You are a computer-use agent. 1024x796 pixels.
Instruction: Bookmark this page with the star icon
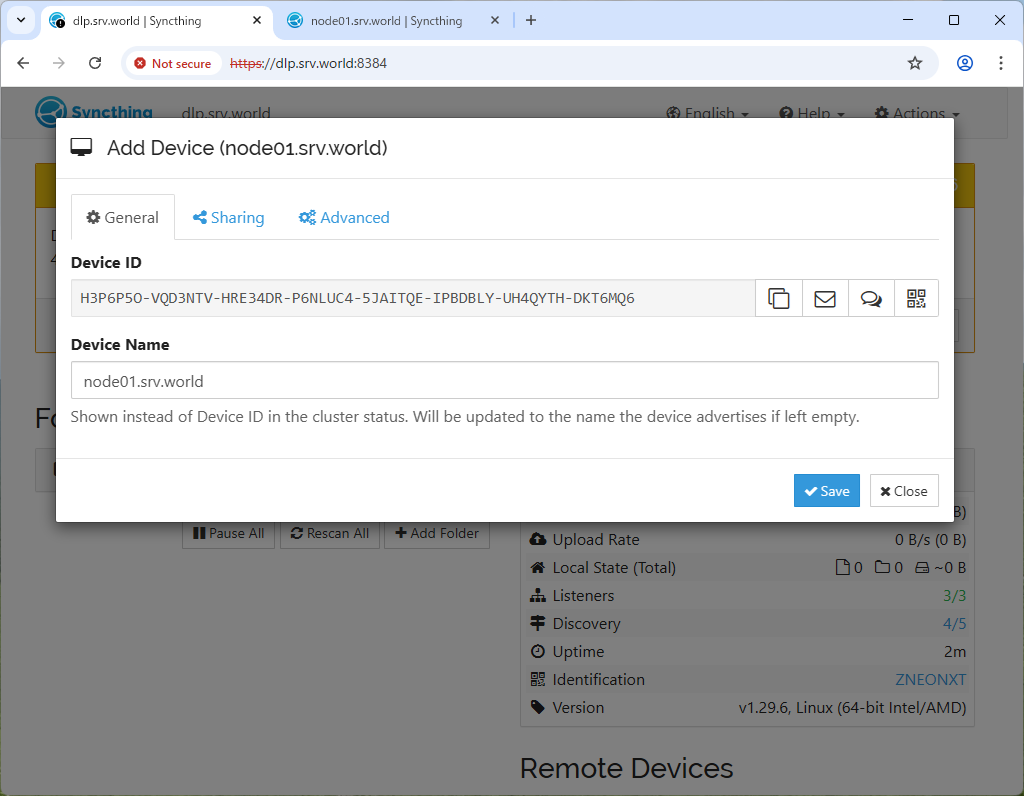(x=915, y=63)
